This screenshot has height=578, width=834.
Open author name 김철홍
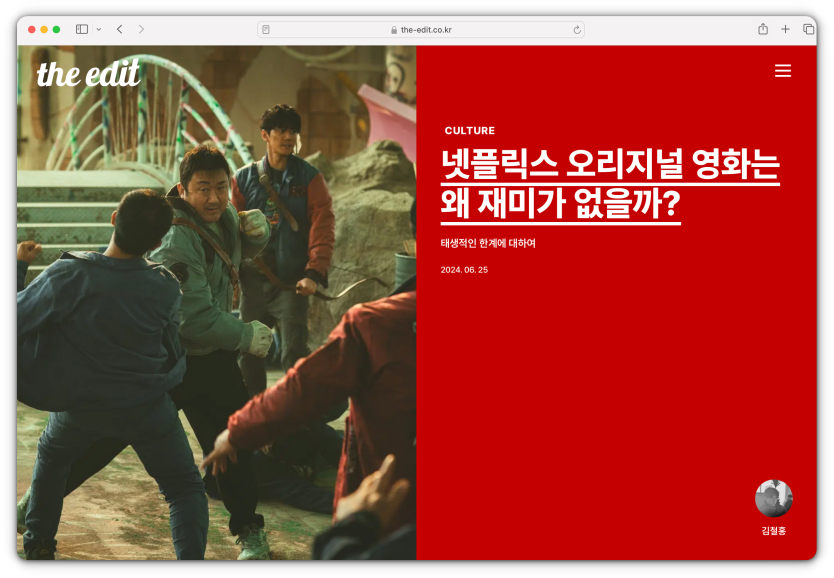(773, 531)
